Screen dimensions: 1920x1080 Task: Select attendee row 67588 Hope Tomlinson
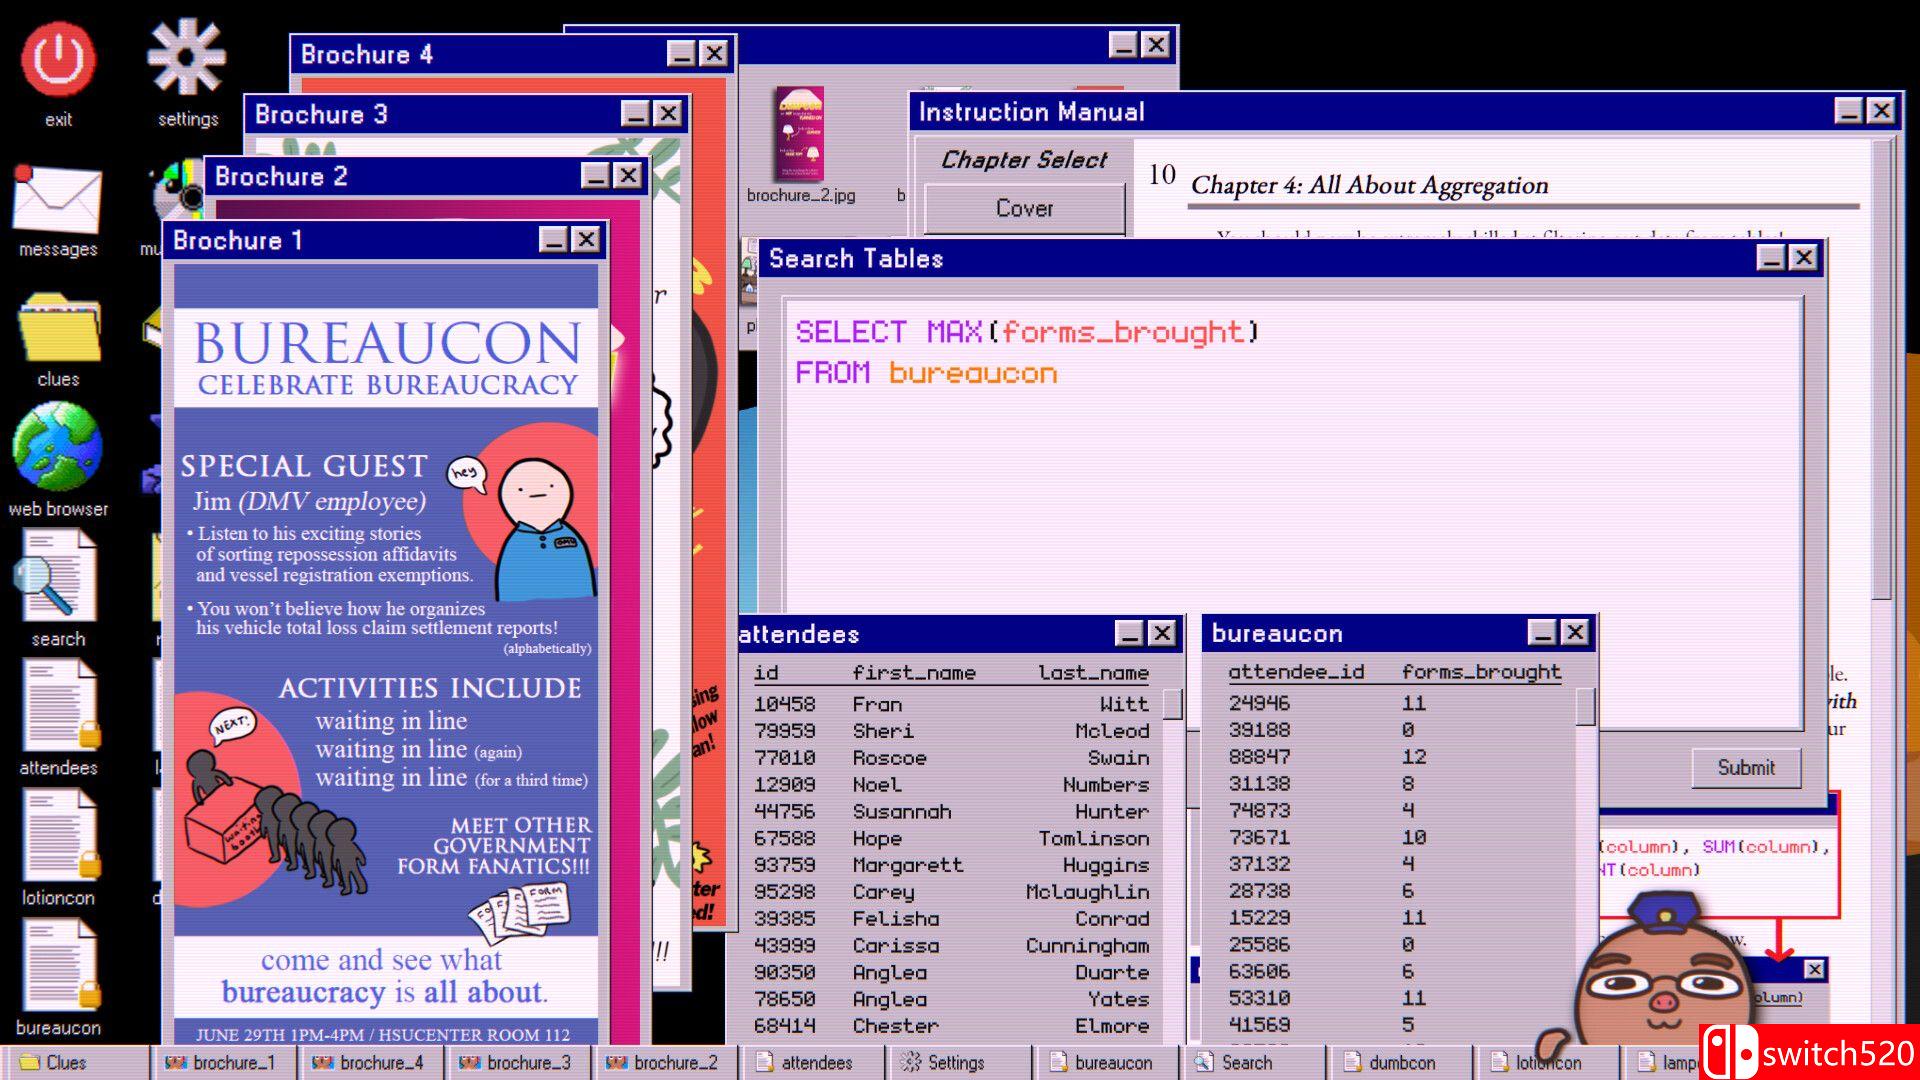tap(951, 838)
